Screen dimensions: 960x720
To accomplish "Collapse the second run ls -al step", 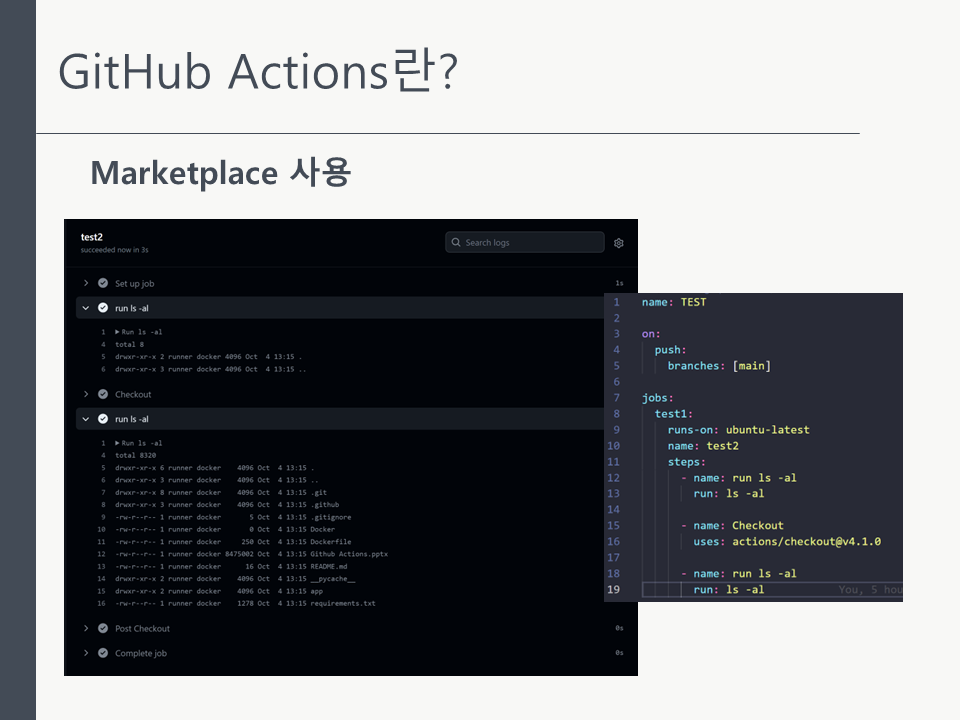I will click(x=86, y=419).
